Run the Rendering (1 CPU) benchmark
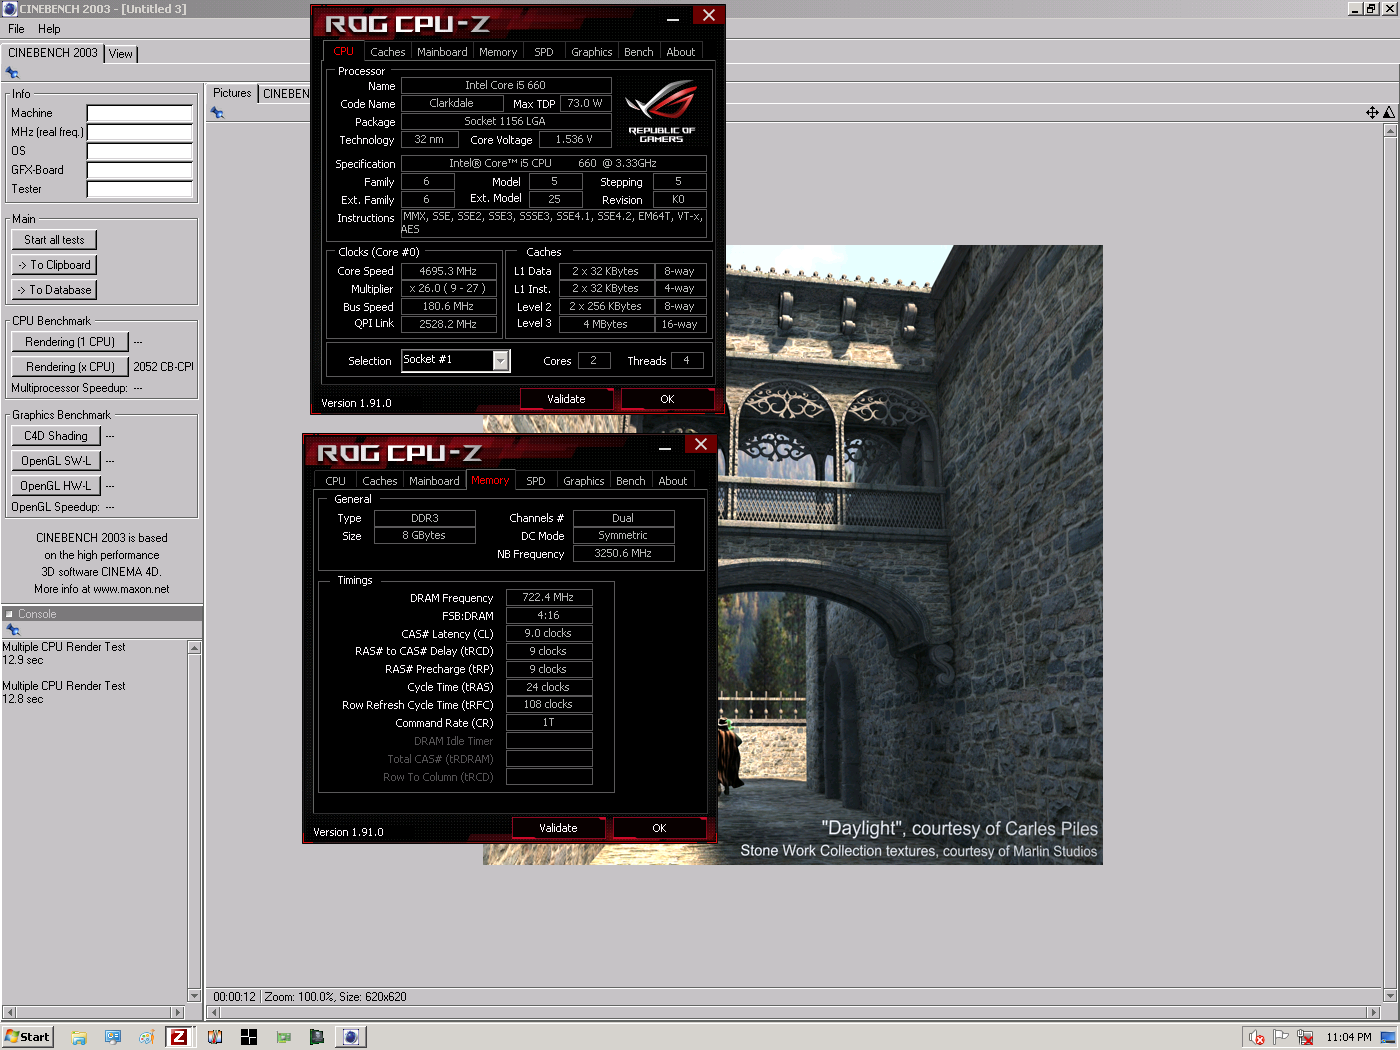The height and width of the screenshot is (1050, 1400). tap(70, 342)
